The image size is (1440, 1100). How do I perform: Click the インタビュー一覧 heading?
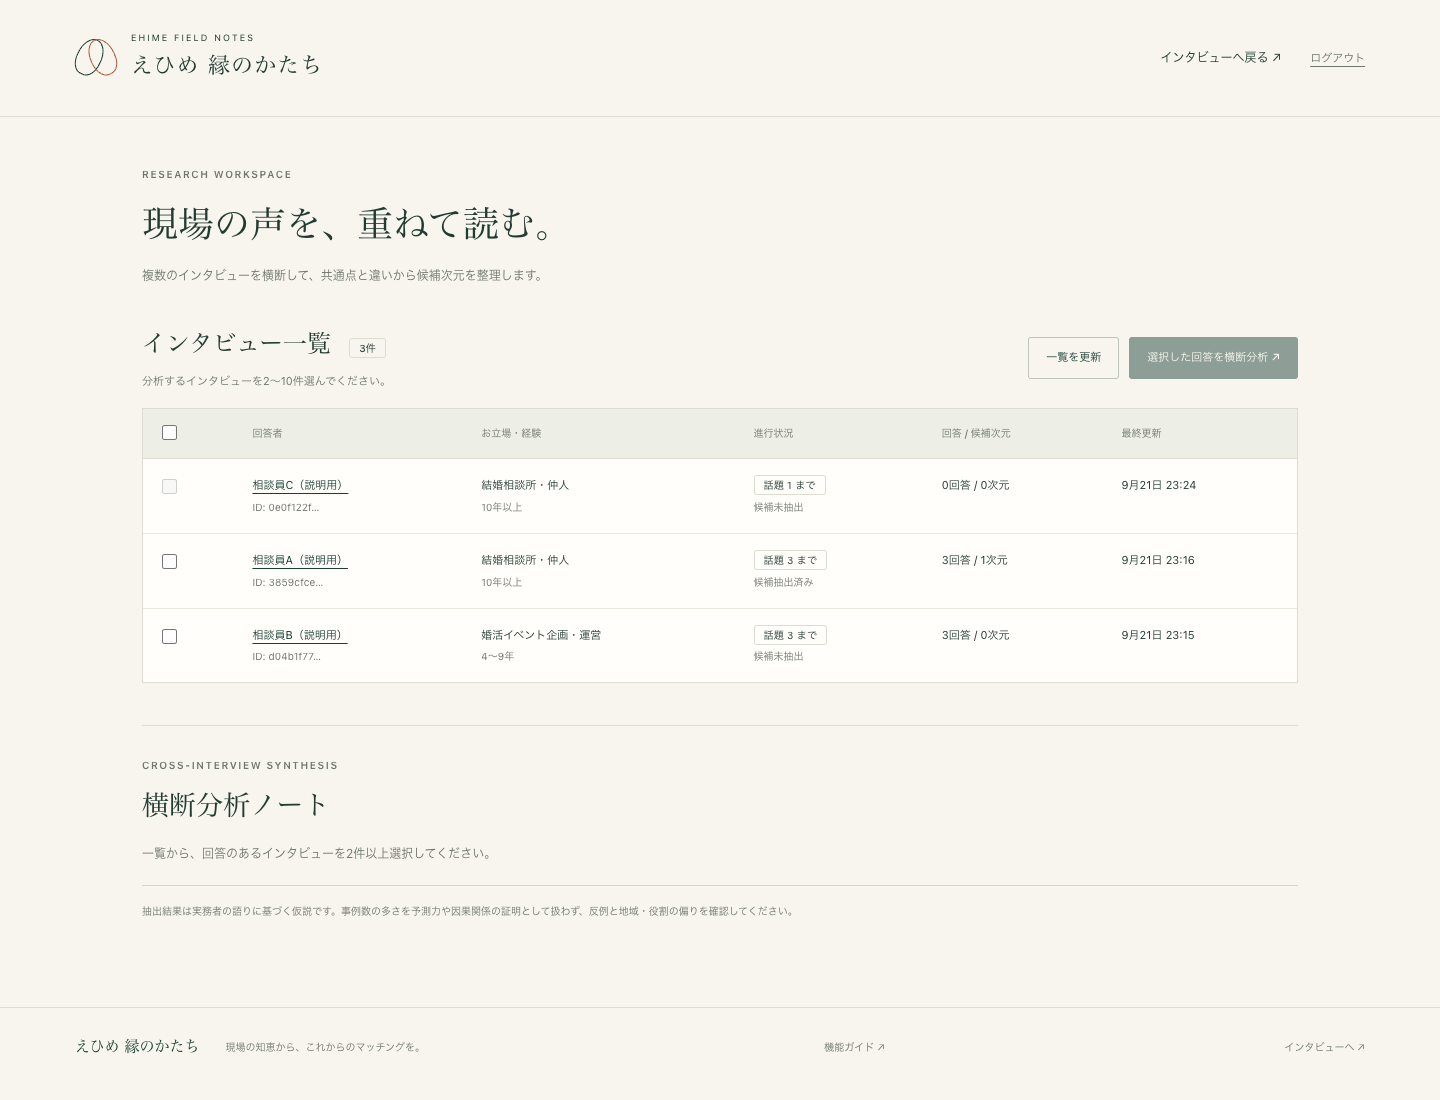click(237, 343)
